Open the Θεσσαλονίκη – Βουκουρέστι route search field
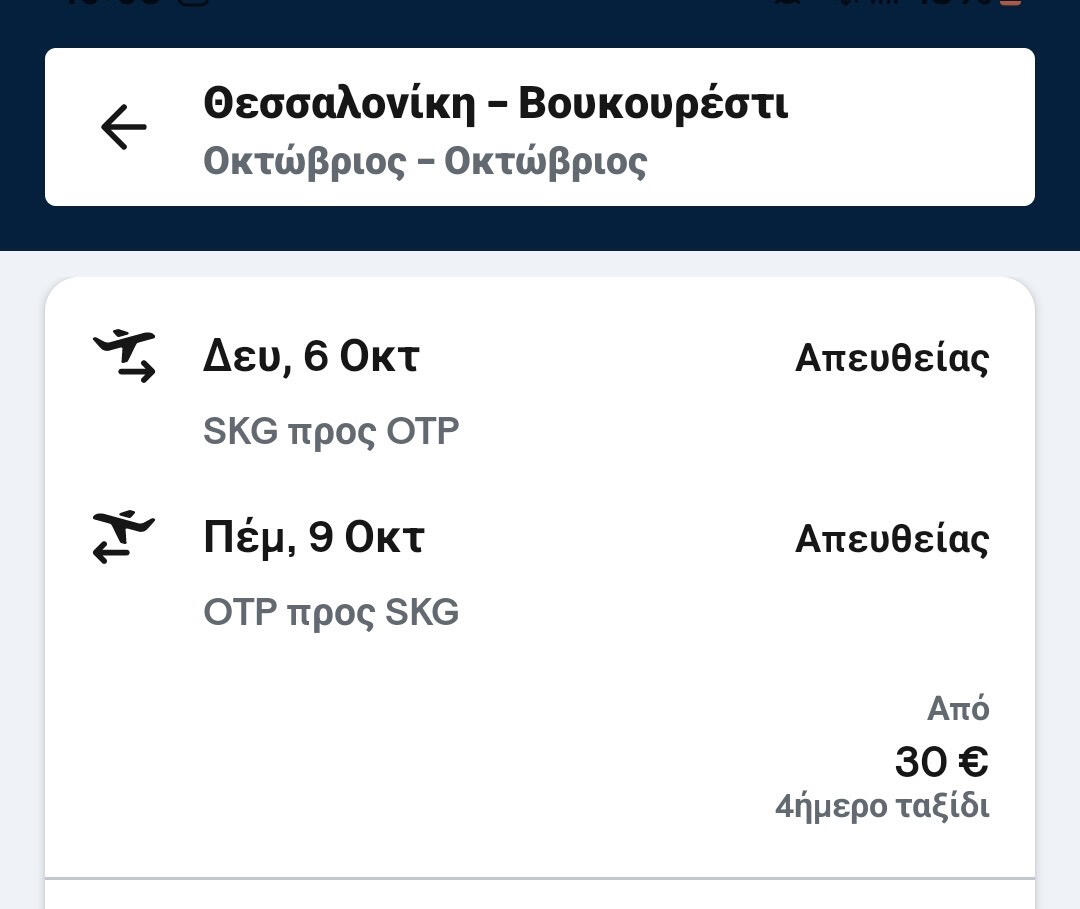Screen dimensions: 1080x909 (495, 103)
